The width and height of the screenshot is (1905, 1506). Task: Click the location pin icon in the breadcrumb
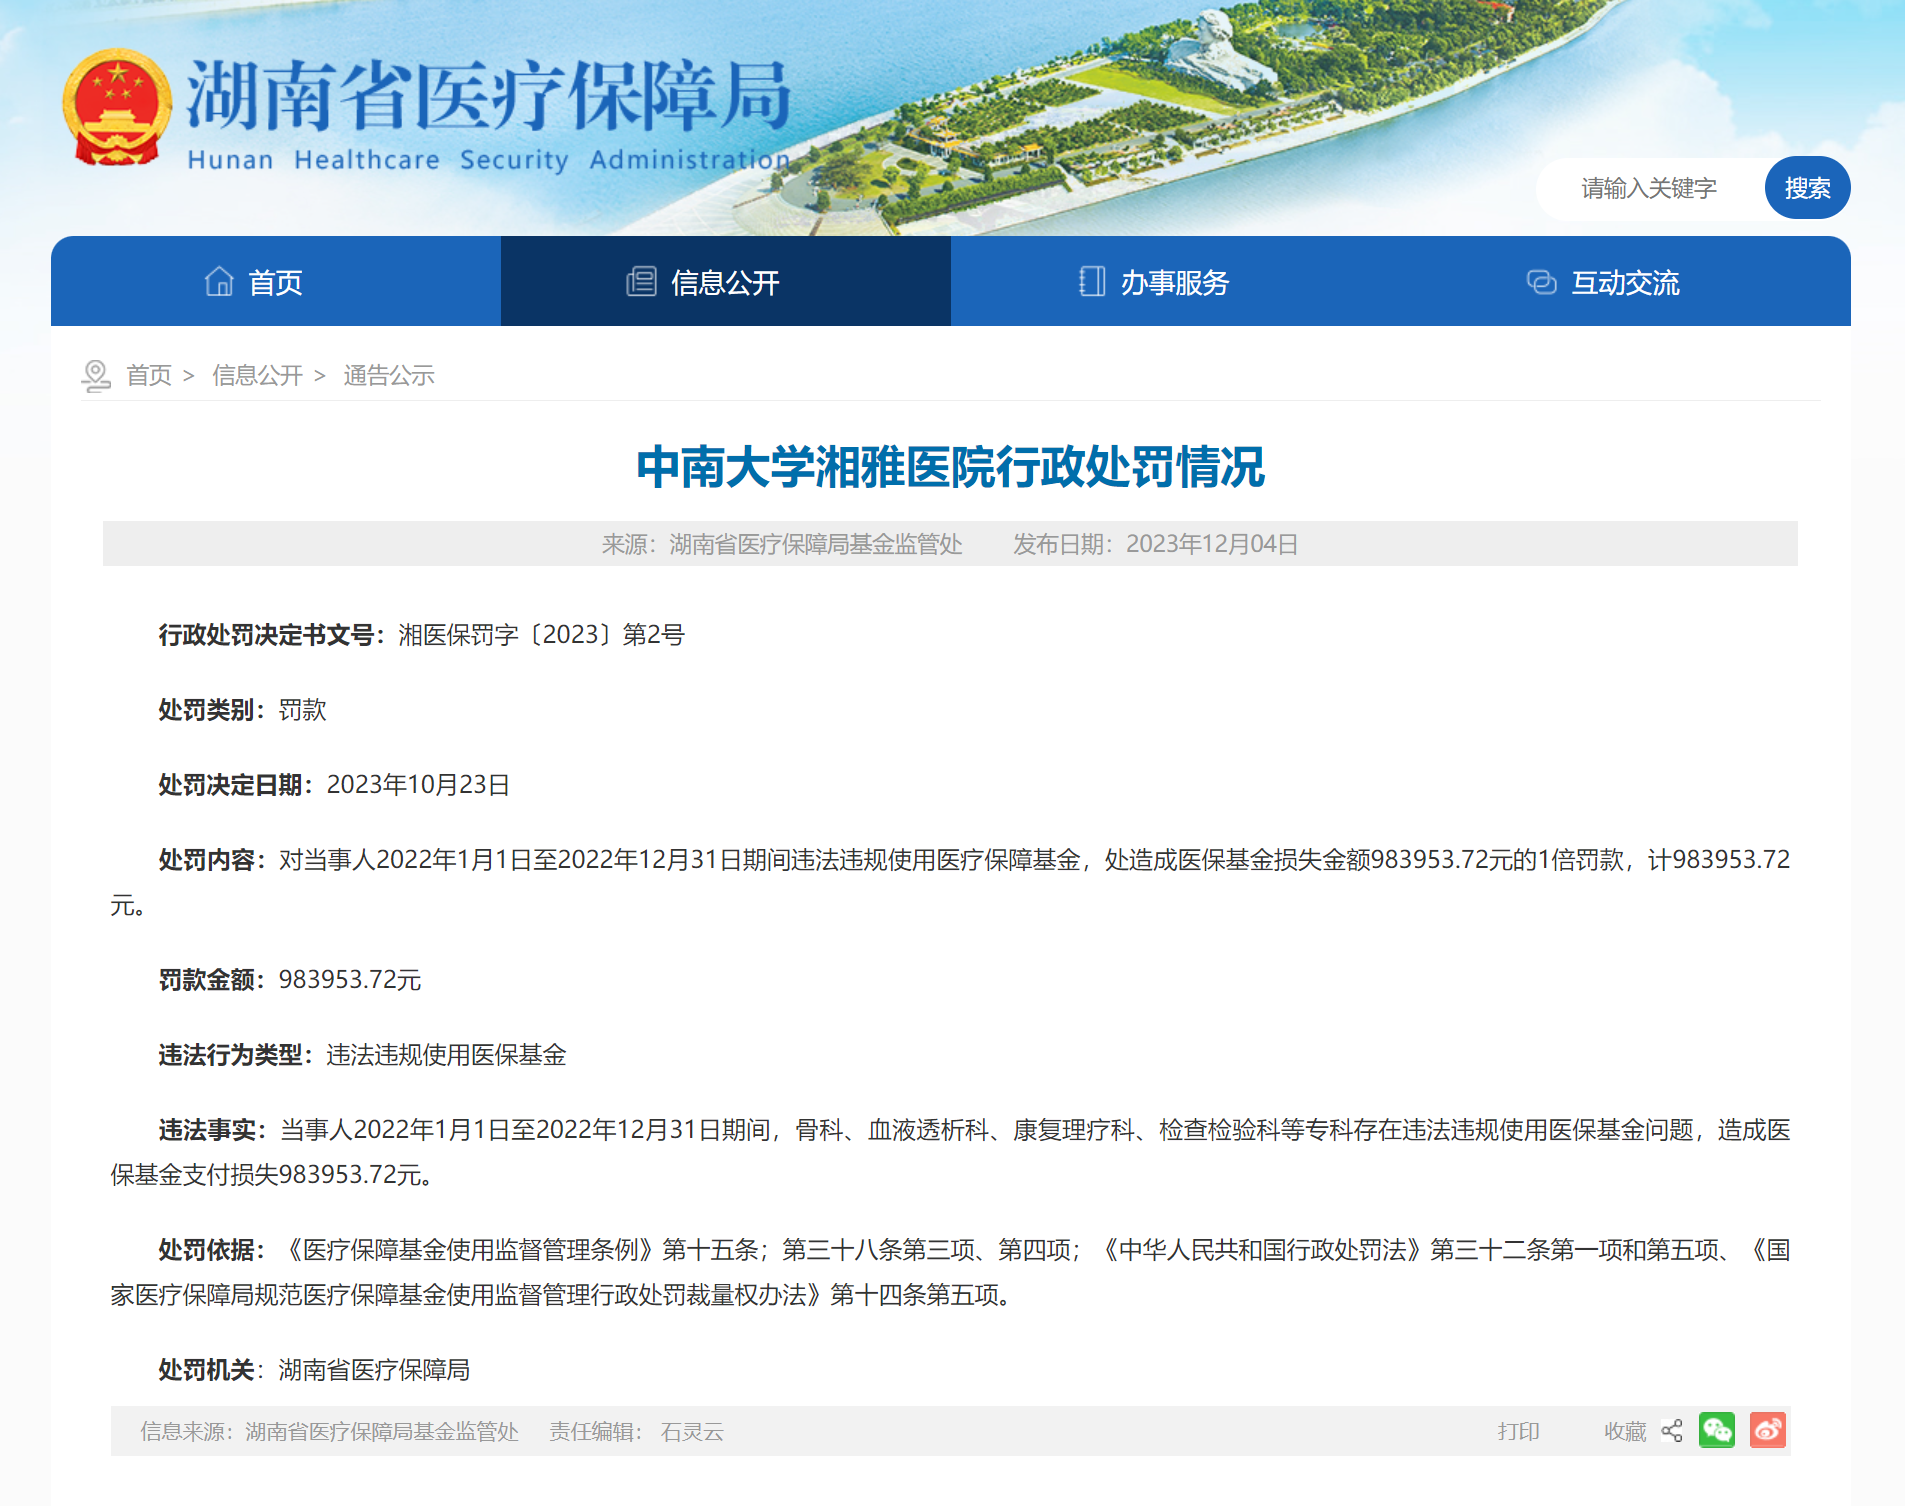[x=96, y=376]
